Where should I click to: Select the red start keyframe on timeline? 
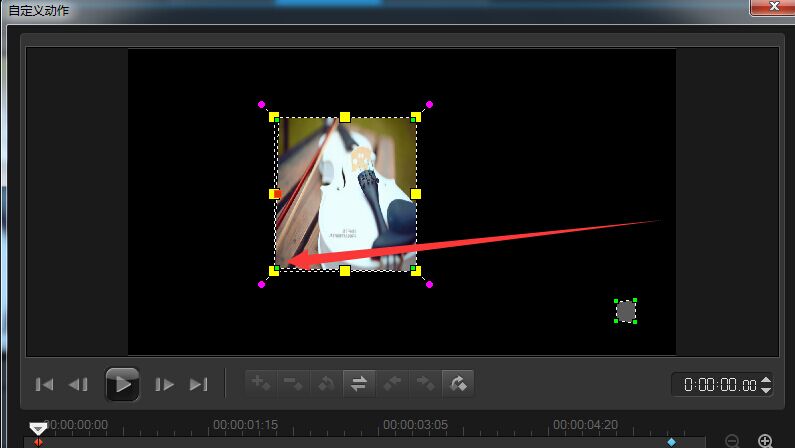pos(38,443)
